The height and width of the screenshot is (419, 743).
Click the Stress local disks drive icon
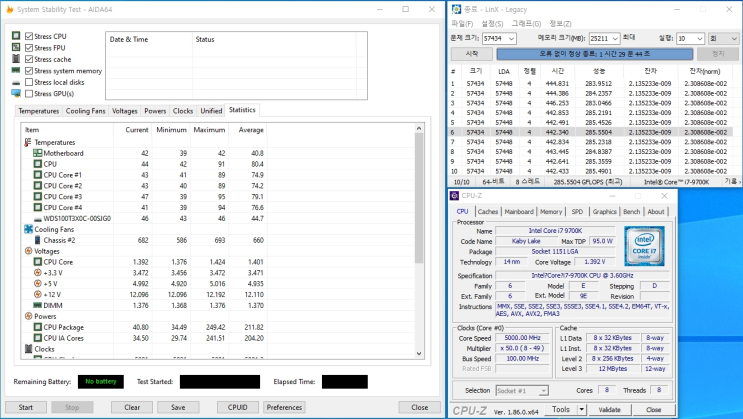(x=16, y=82)
